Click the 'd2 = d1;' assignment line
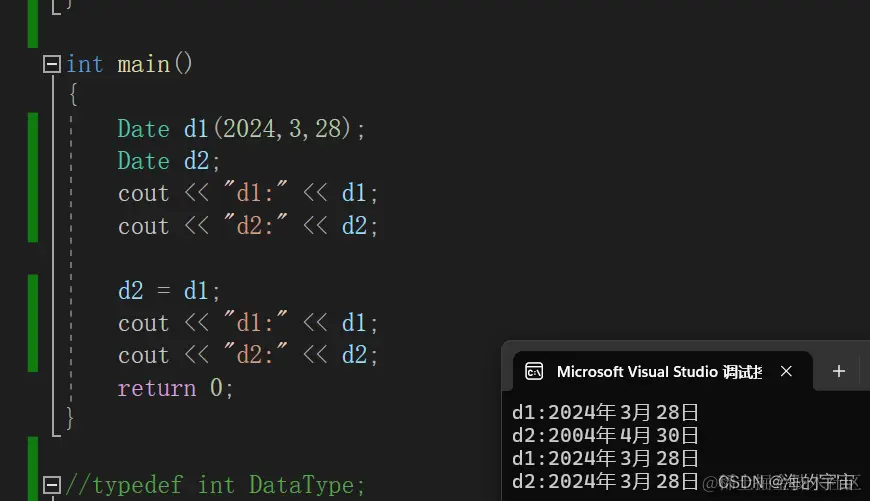Image resolution: width=870 pixels, height=501 pixels. pyautogui.click(x=169, y=291)
